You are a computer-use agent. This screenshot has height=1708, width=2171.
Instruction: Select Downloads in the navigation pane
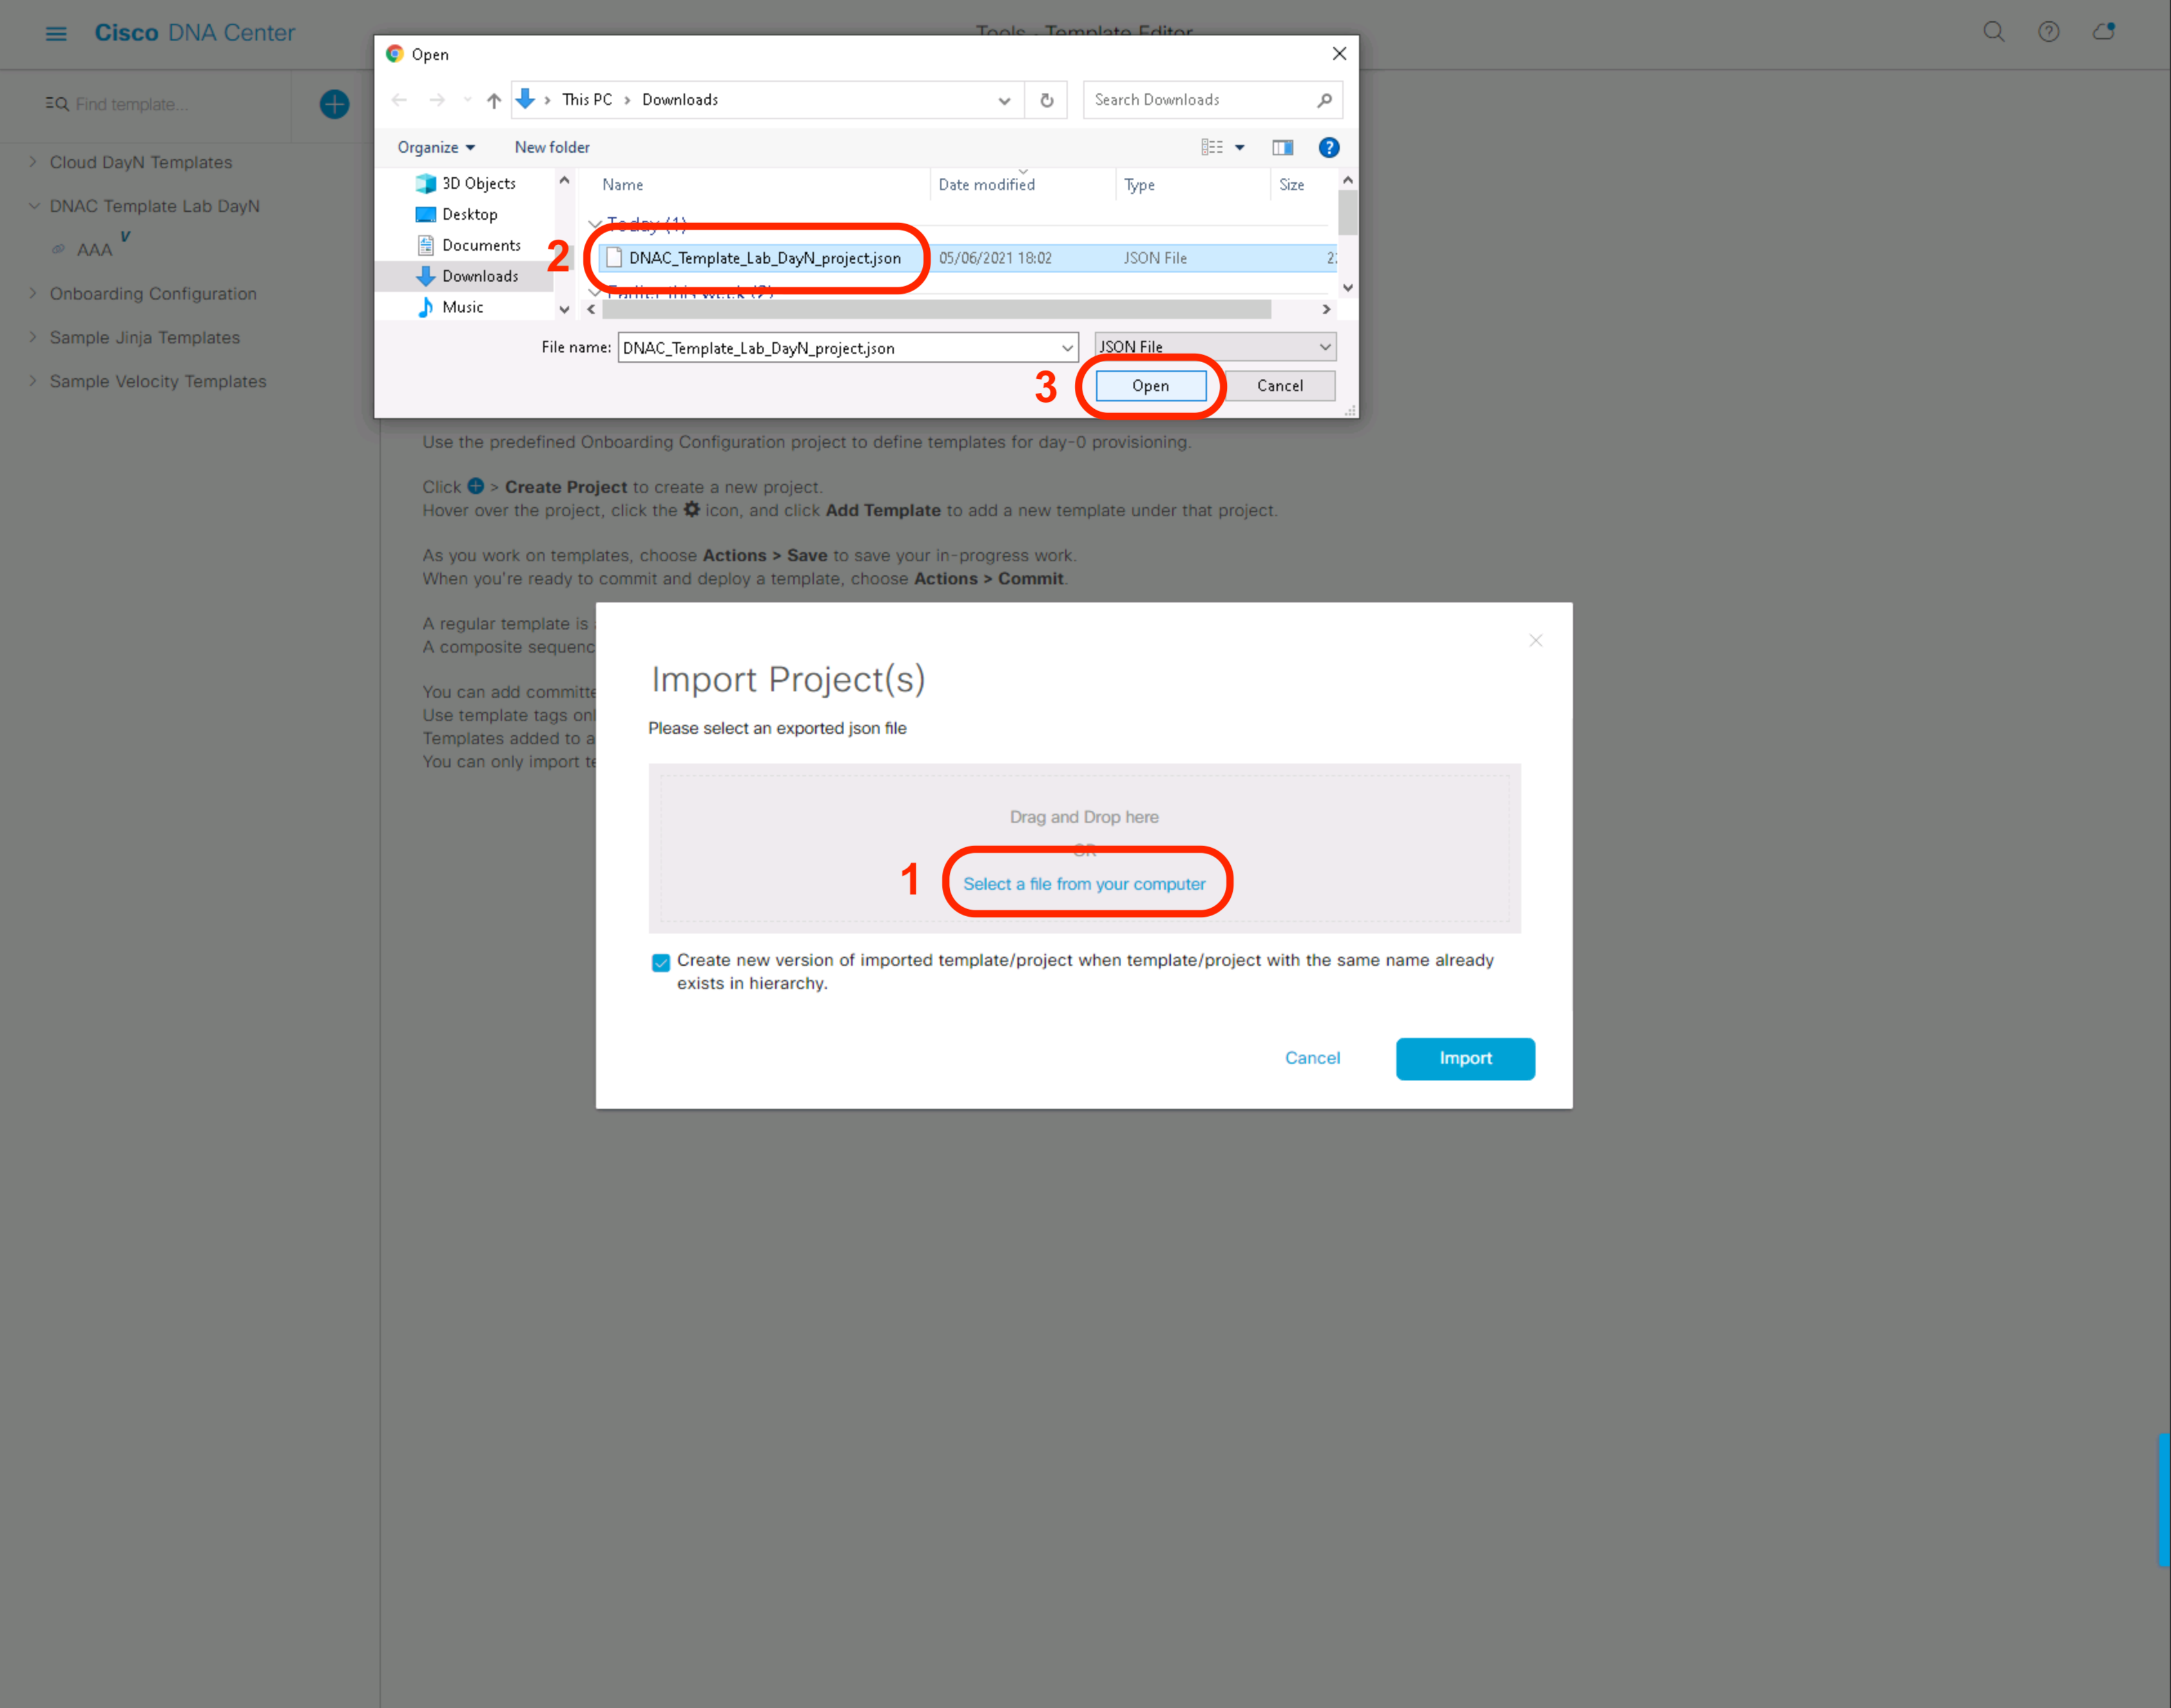[479, 276]
